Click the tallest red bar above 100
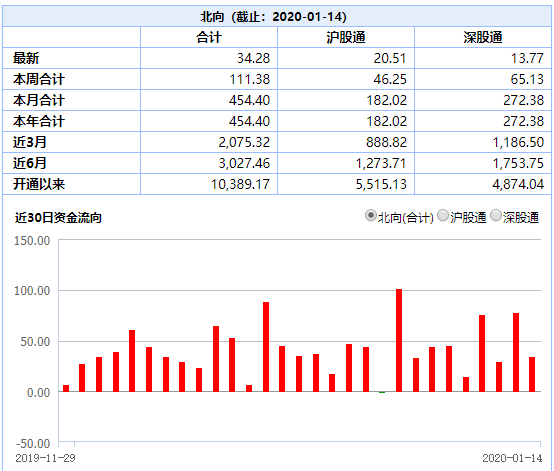Screen dimensions: 554x471 [x=399, y=340]
